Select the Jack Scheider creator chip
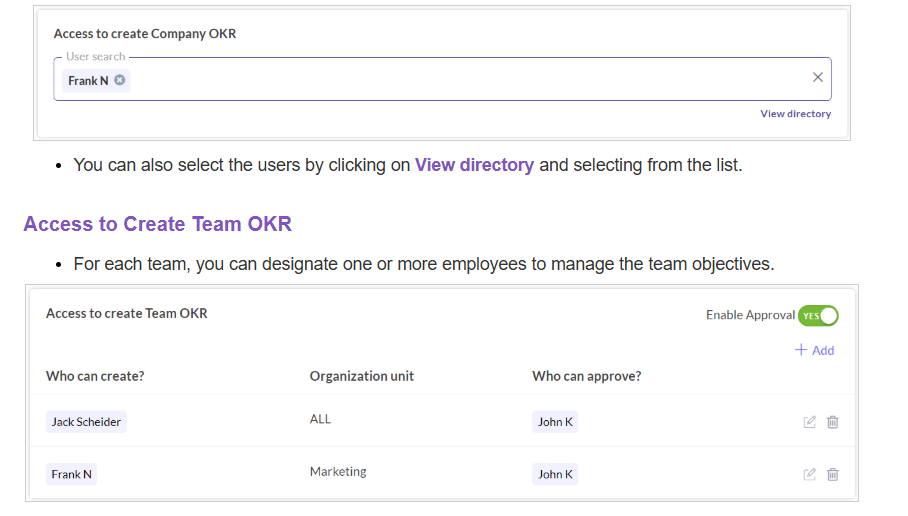 (x=86, y=422)
